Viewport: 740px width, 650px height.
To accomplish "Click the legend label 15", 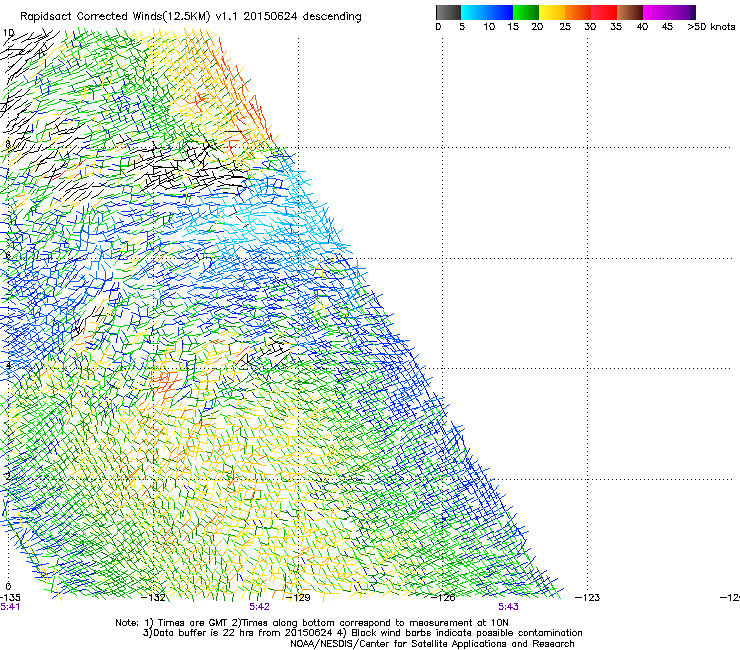I will [x=513, y=27].
